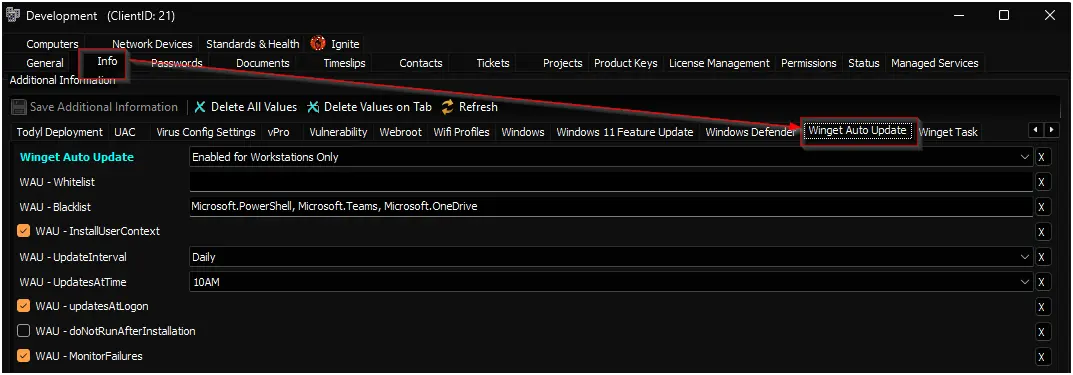The width and height of the screenshot is (1073, 375).
Task: Click the Development window title icon
Action: [x=12, y=15]
